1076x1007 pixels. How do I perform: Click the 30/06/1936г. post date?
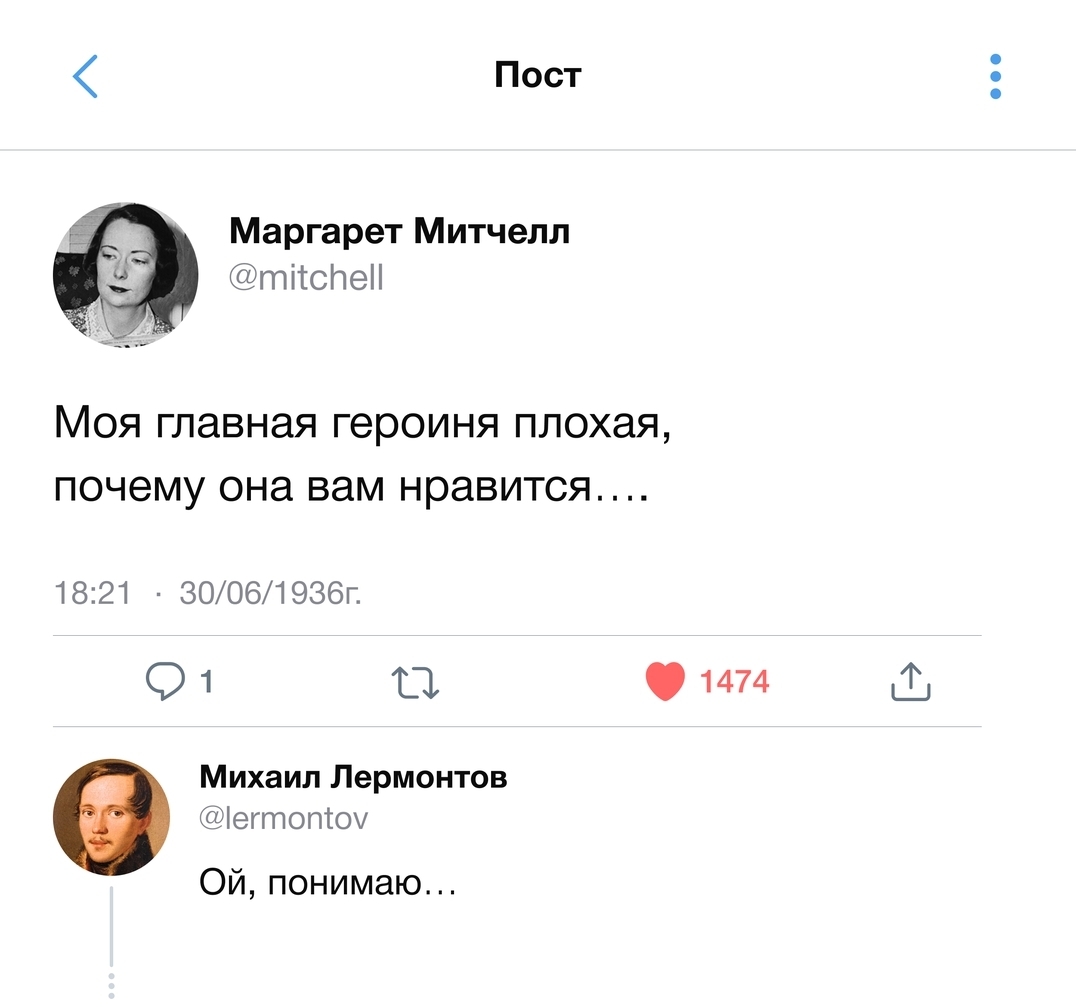click(x=270, y=593)
